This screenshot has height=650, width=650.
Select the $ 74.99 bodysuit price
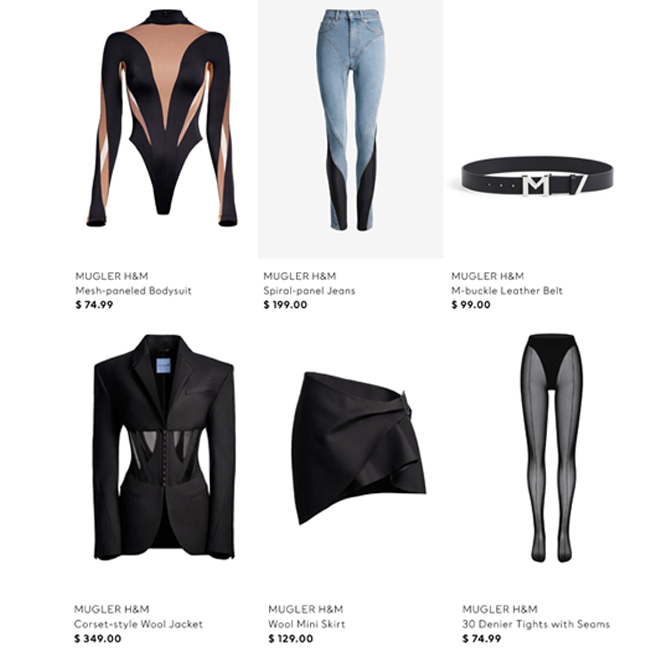click(94, 305)
